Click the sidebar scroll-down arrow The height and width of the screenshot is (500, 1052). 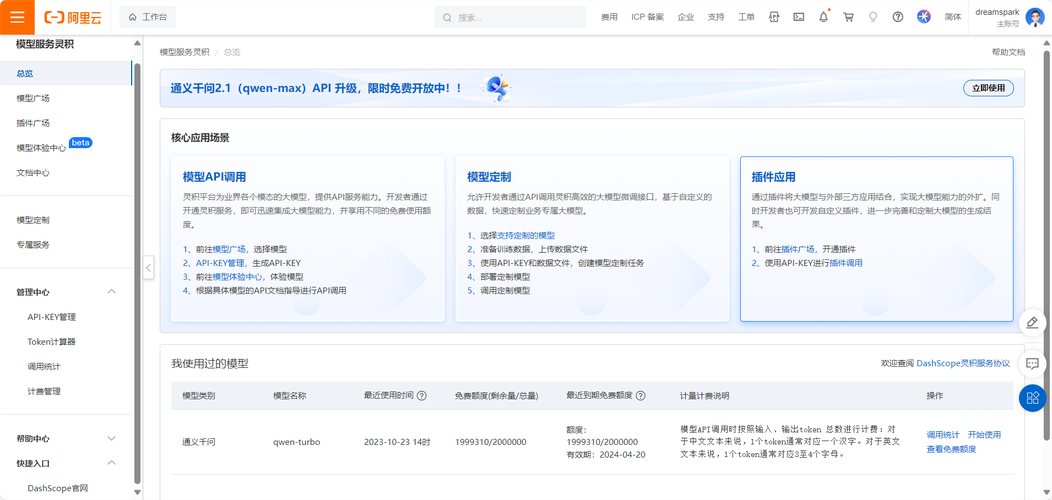(138, 492)
